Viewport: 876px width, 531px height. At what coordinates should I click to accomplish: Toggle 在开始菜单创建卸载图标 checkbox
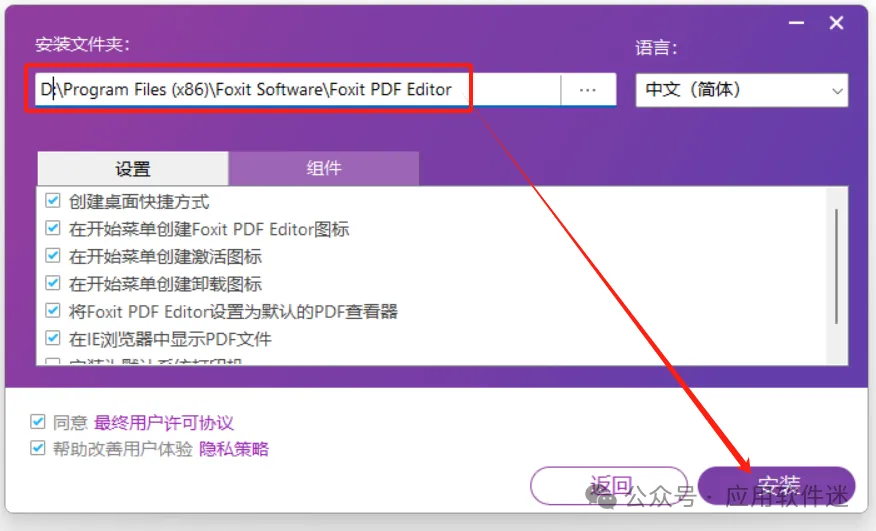pos(53,283)
